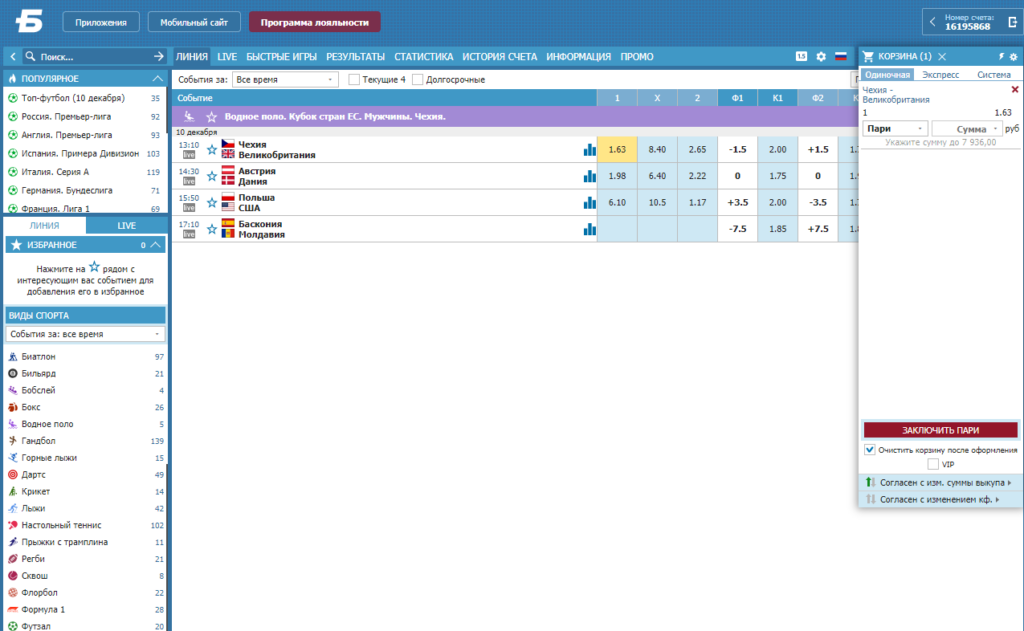Click the Мобильный сайт button
Image resolution: width=1024 pixels, height=631 pixels.
tap(194, 22)
